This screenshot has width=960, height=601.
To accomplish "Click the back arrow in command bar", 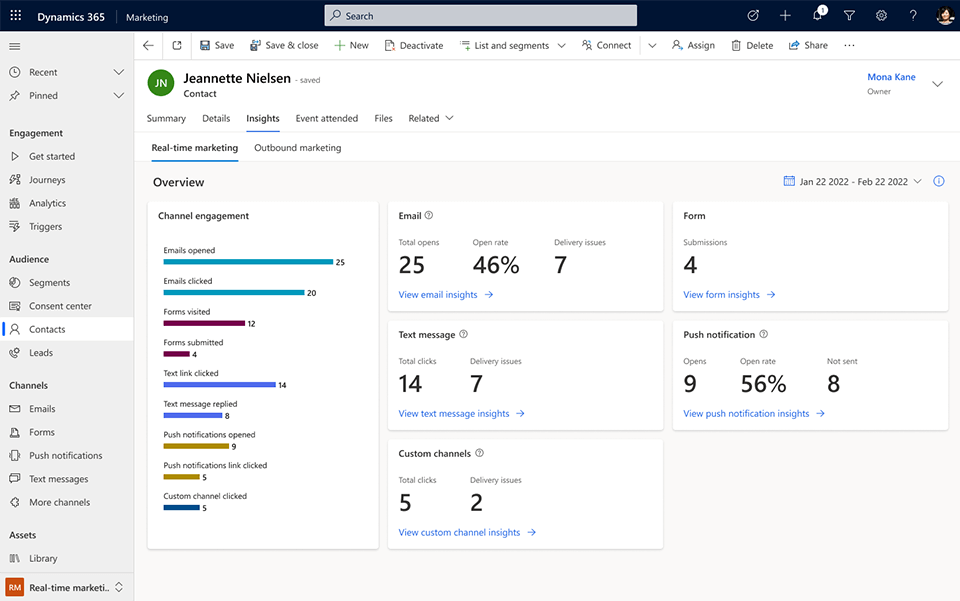I will pos(148,46).
